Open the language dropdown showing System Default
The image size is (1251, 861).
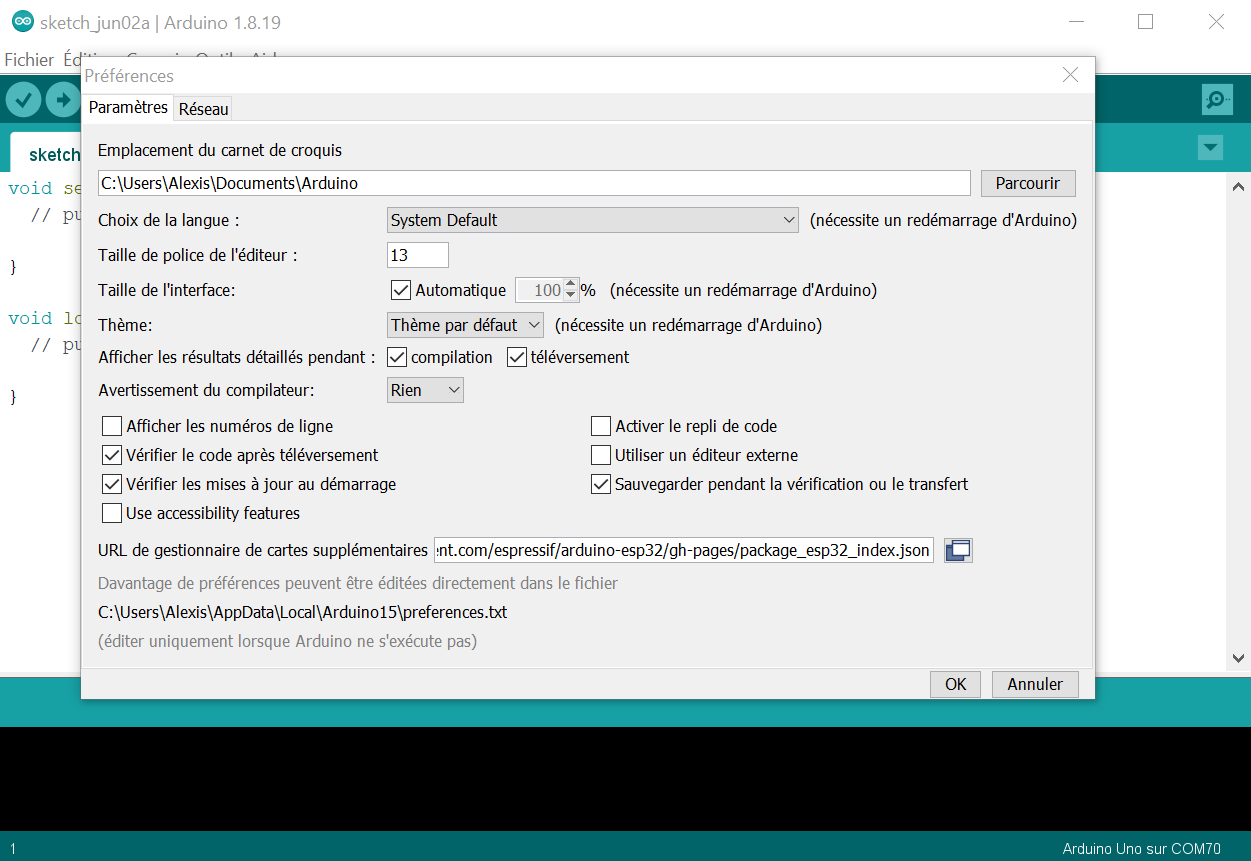[x=593, y=220]
